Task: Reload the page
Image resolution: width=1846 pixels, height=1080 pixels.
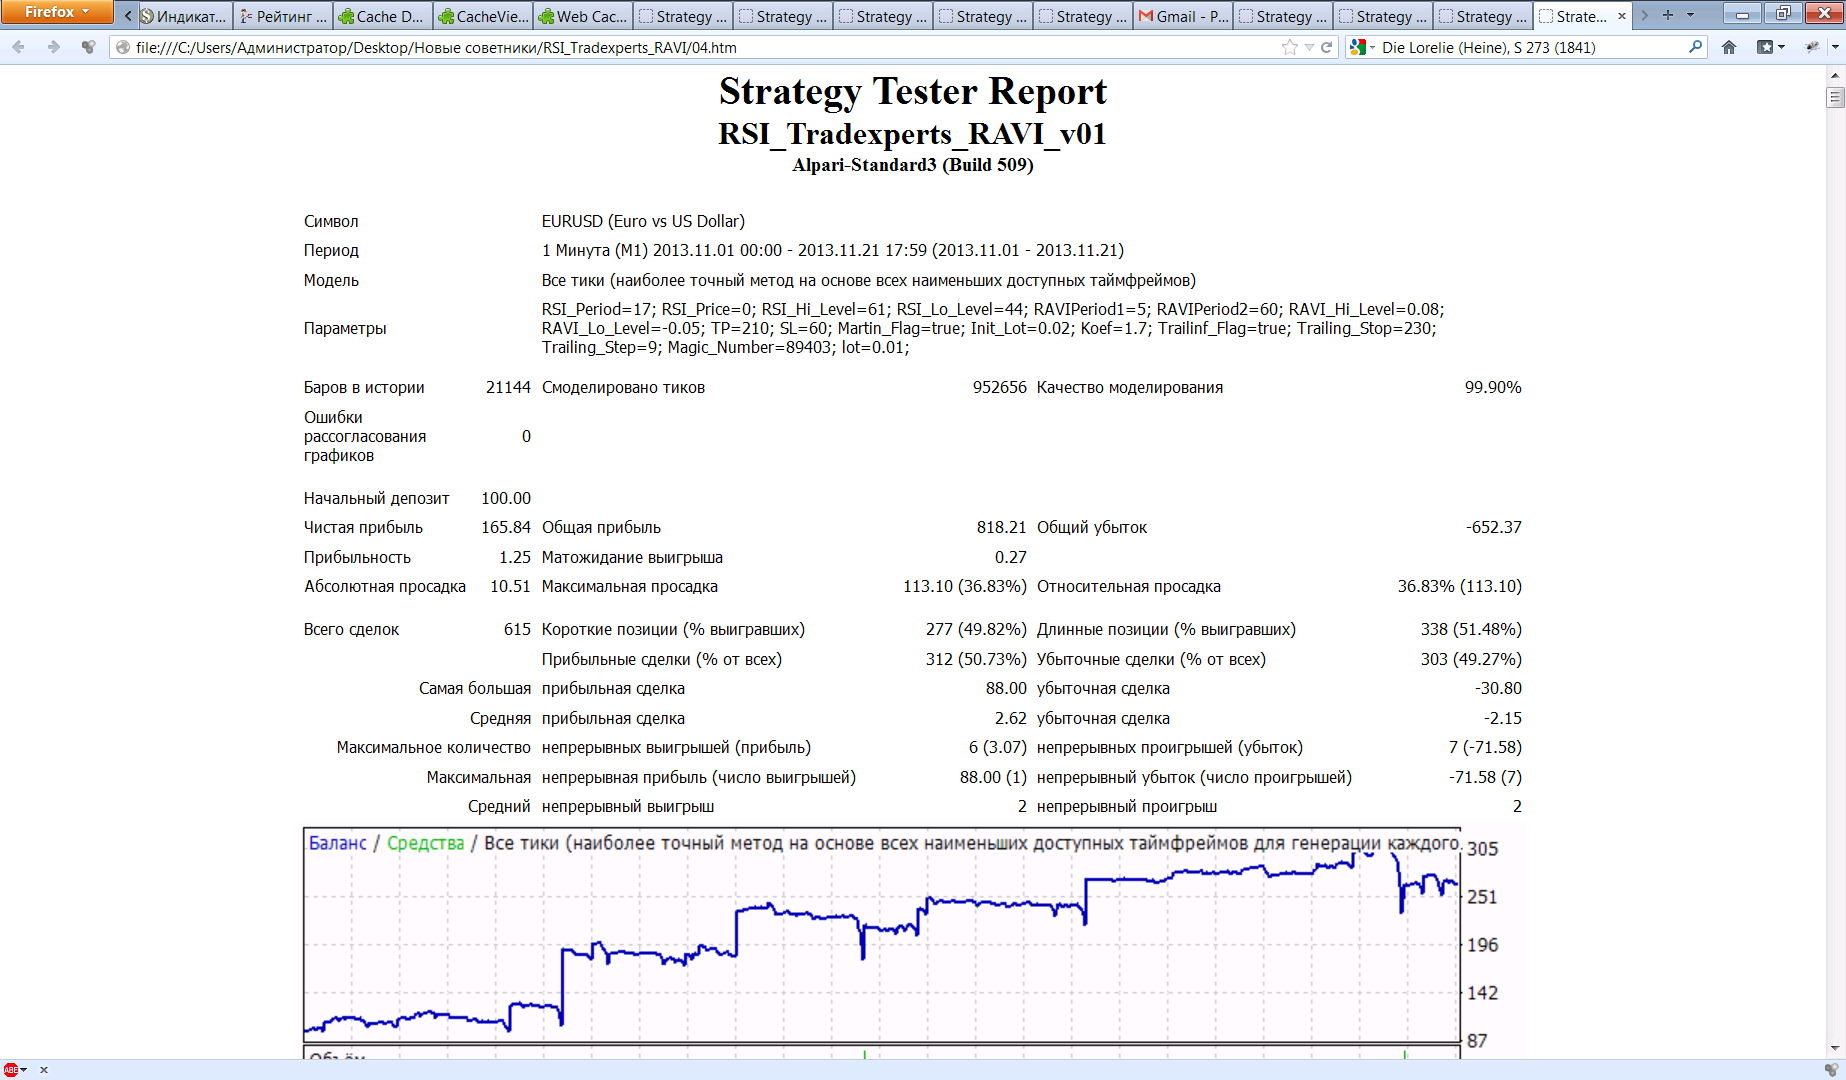Action: point(1327,47)
